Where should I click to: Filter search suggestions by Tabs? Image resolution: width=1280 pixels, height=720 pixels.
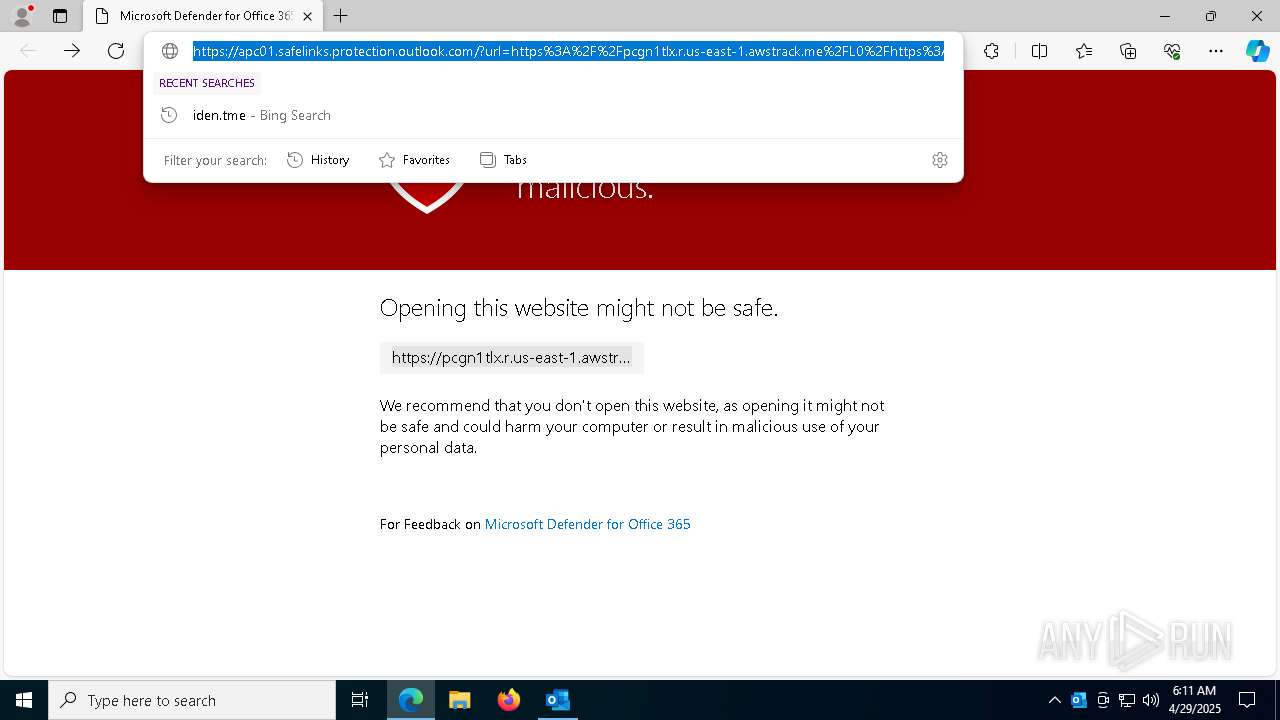(x=503, y=160)
